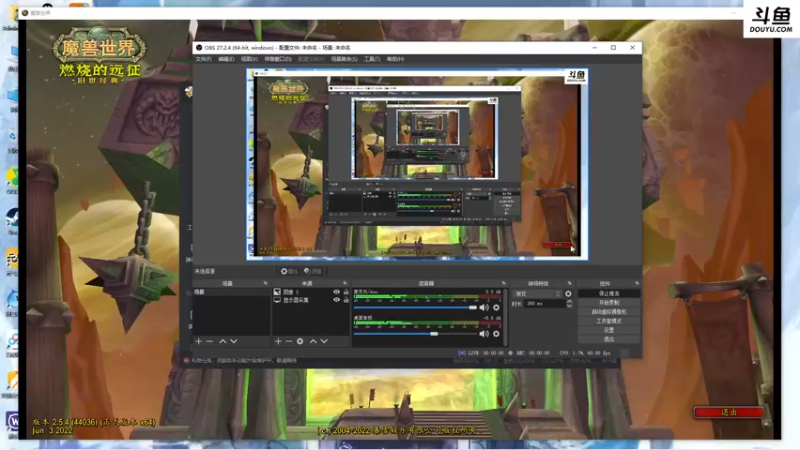
Task: Open 桌面音频 audio settings gear
Action: 496,334
